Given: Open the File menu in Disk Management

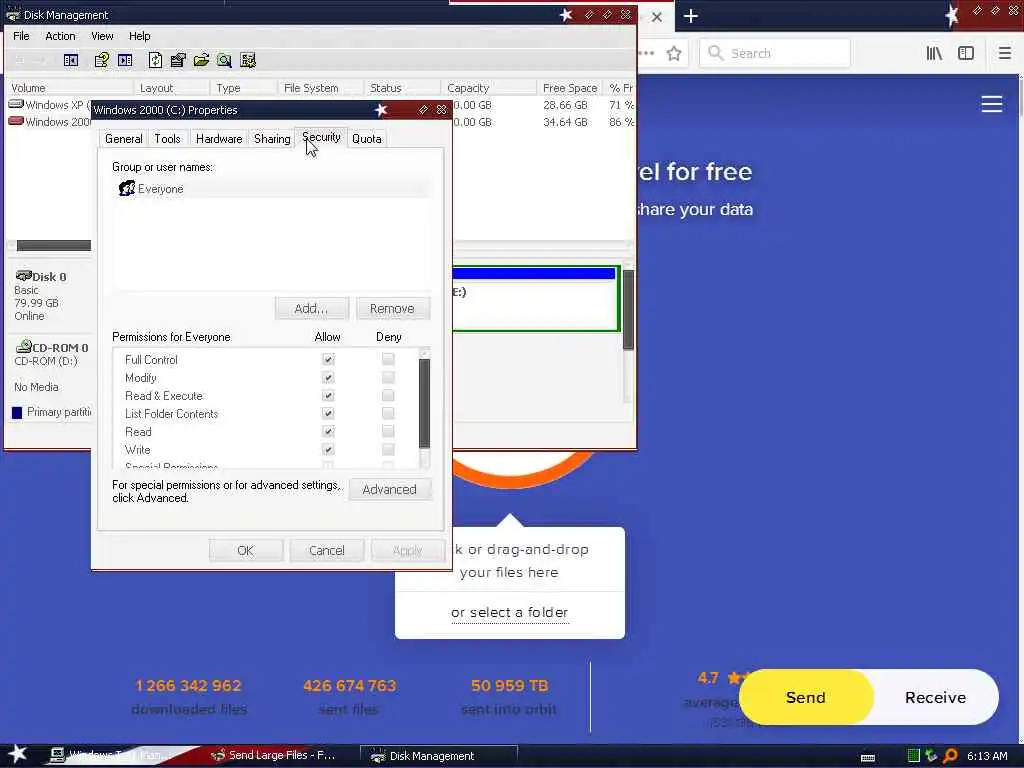Looking at the screenshot, I should (21, 36).
